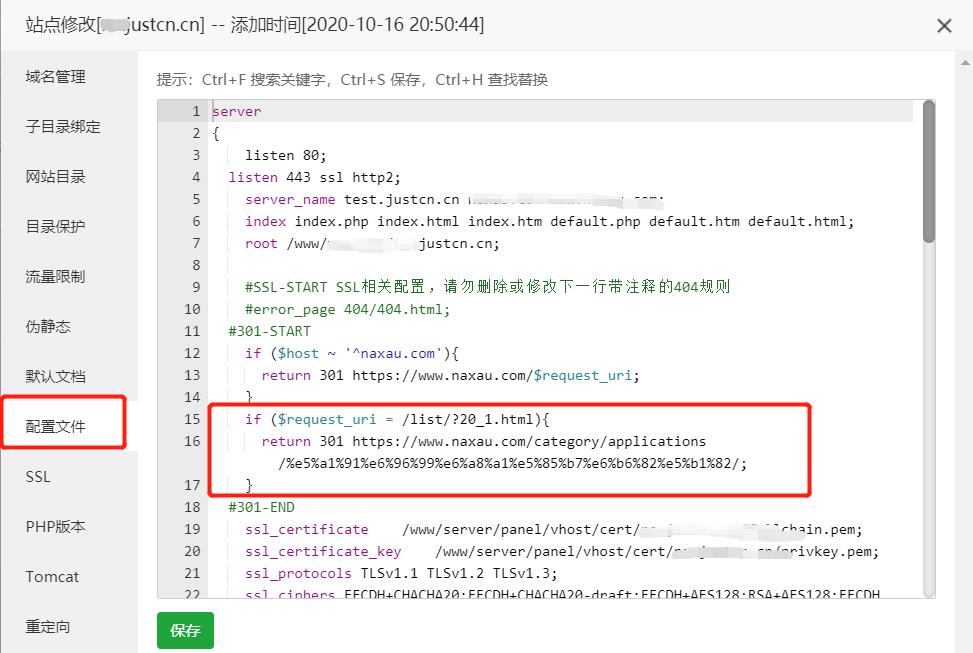The height and width of the screenshot is (653, 973).
Task: Open Tomcat settings tab
Action: 52,577
